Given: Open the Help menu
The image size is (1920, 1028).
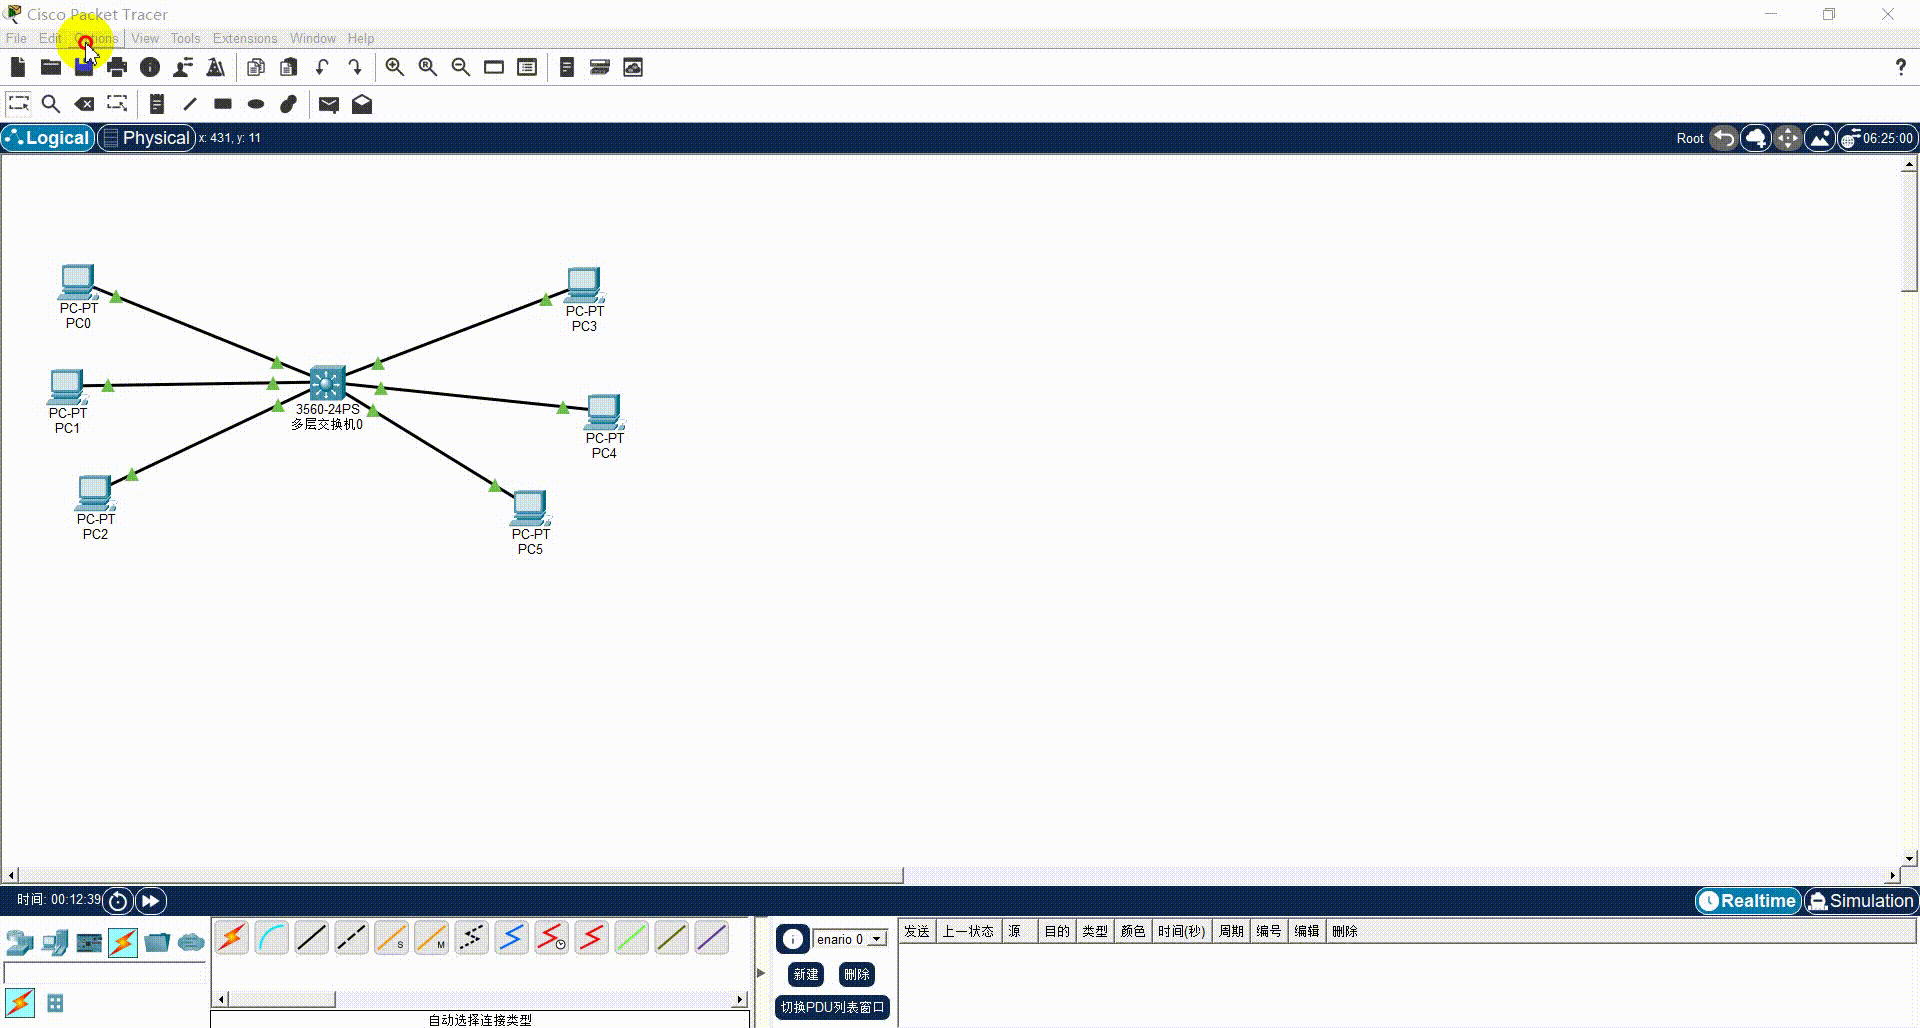Looking at the screenshot, I should click(361, 38).
